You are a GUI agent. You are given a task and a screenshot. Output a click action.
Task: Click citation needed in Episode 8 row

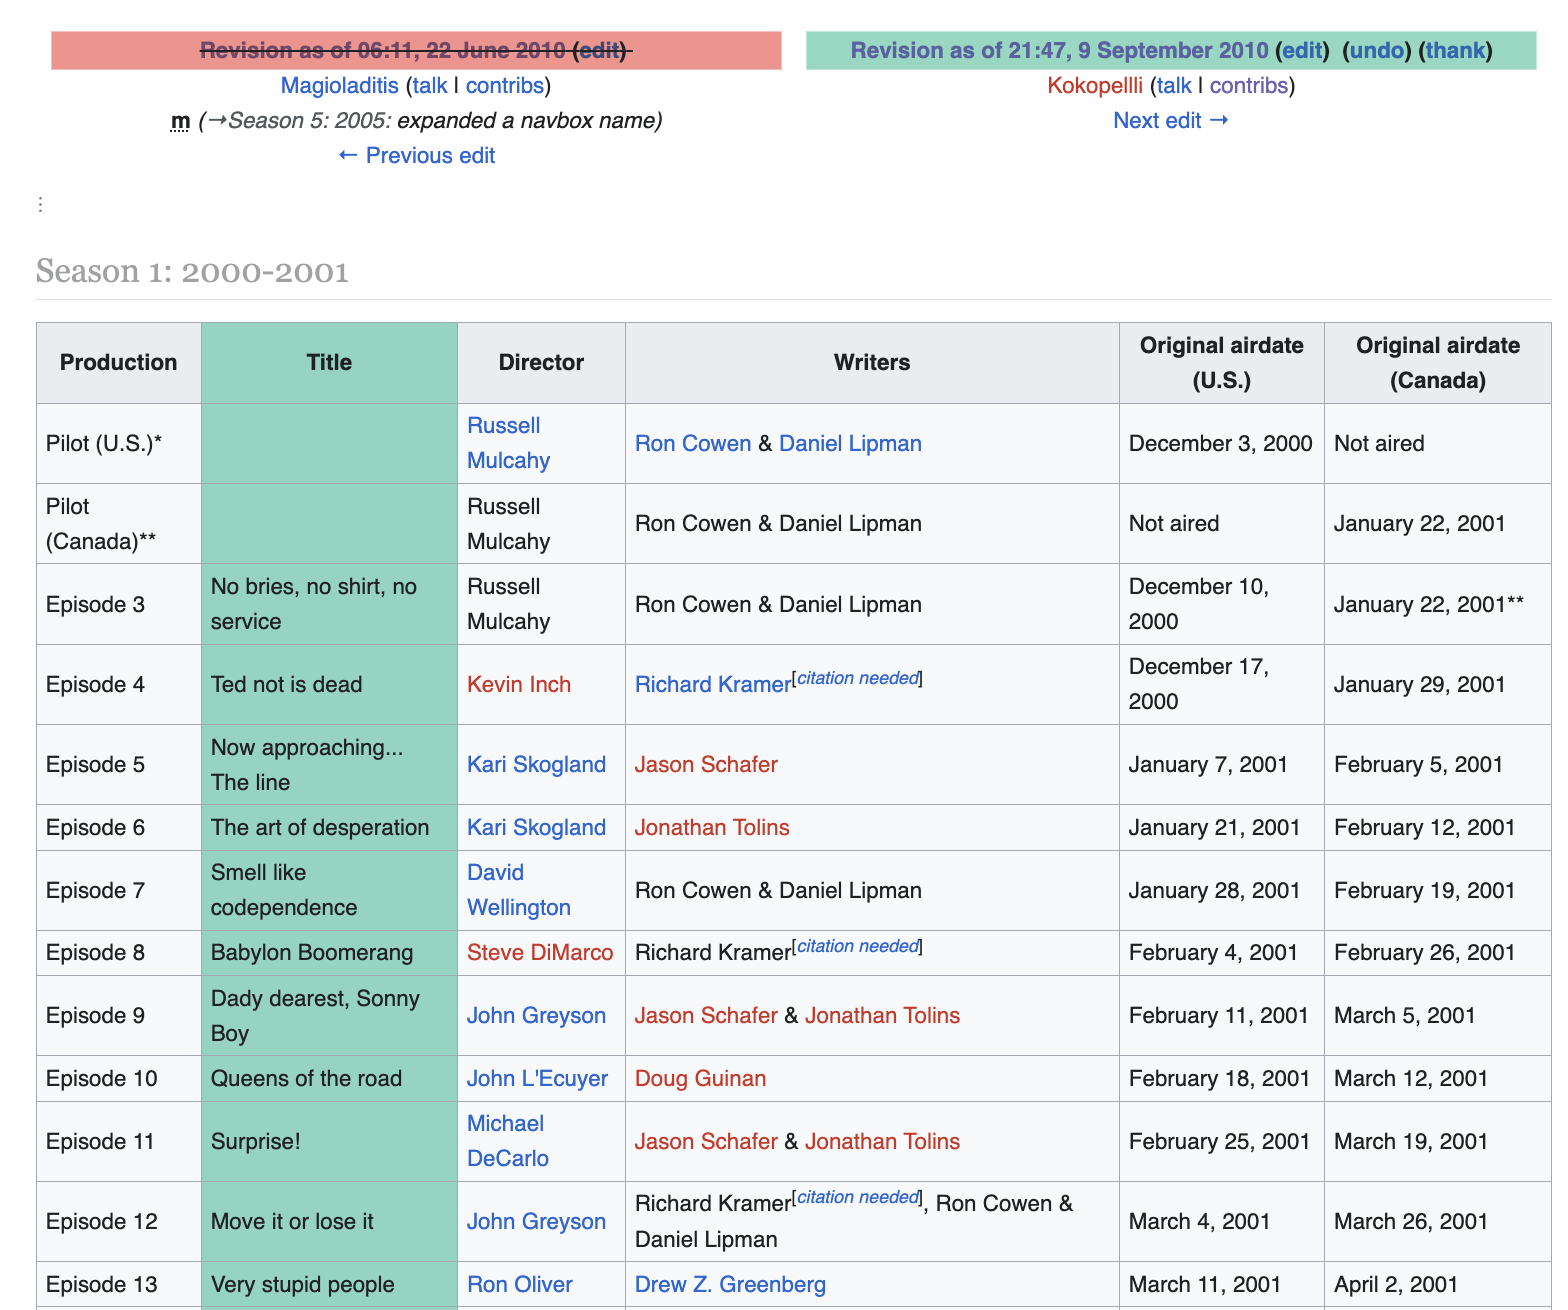(x=858, y=946)
